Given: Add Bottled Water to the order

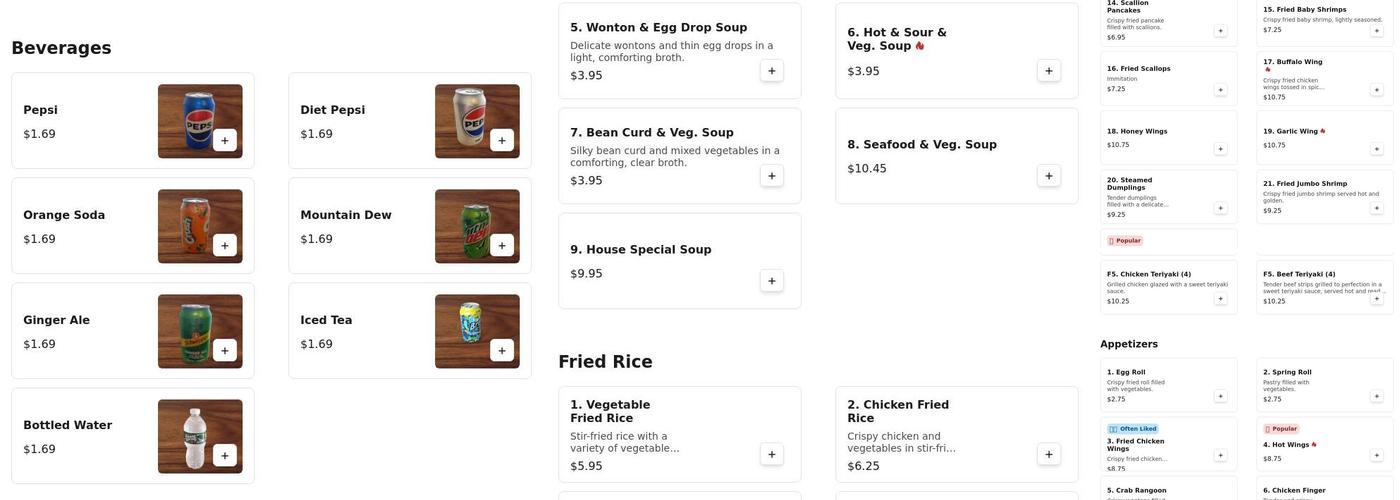Looking at the screenshot, I should (224, 456).
